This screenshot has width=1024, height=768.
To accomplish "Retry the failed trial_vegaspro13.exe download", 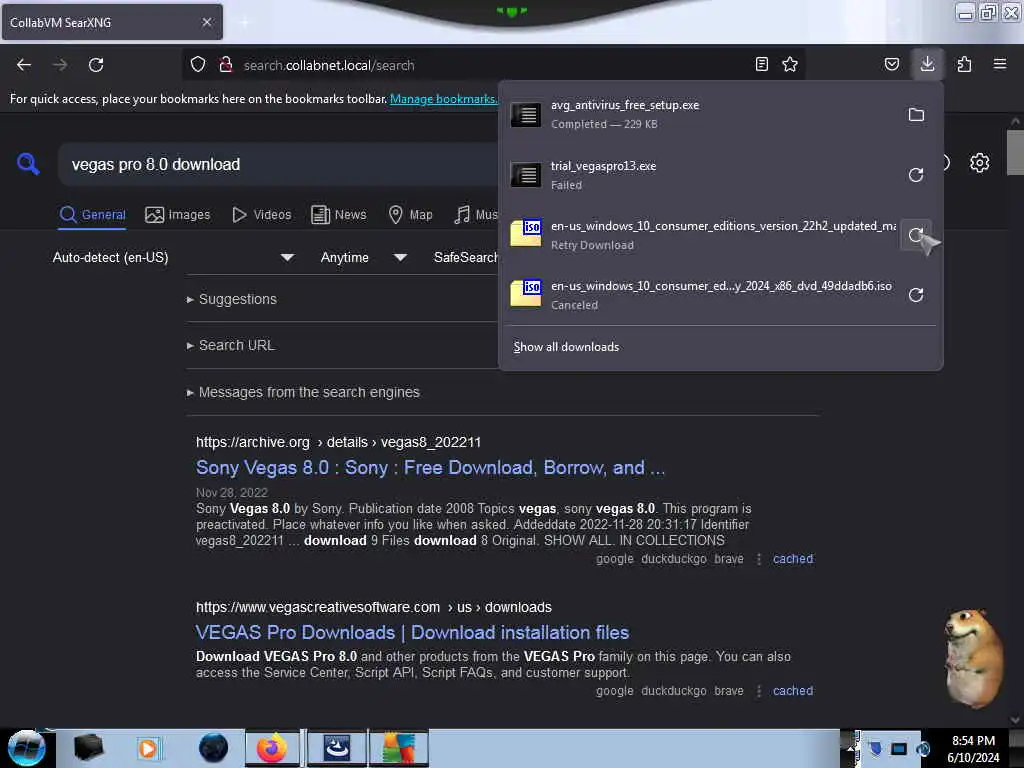I will [916, 175].
